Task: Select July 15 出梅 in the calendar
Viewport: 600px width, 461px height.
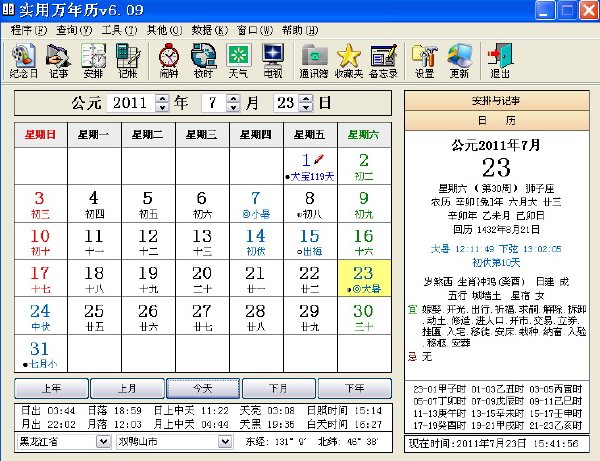Action: click(310, 241)
